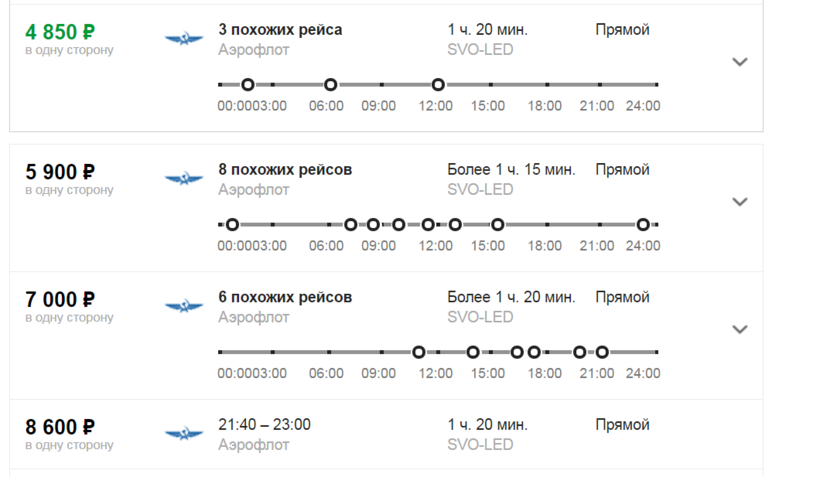Click Aeroflot logo on 5 900 ₽ flight
The height and width of the screenshot is (477, 820).
point(184,180)
